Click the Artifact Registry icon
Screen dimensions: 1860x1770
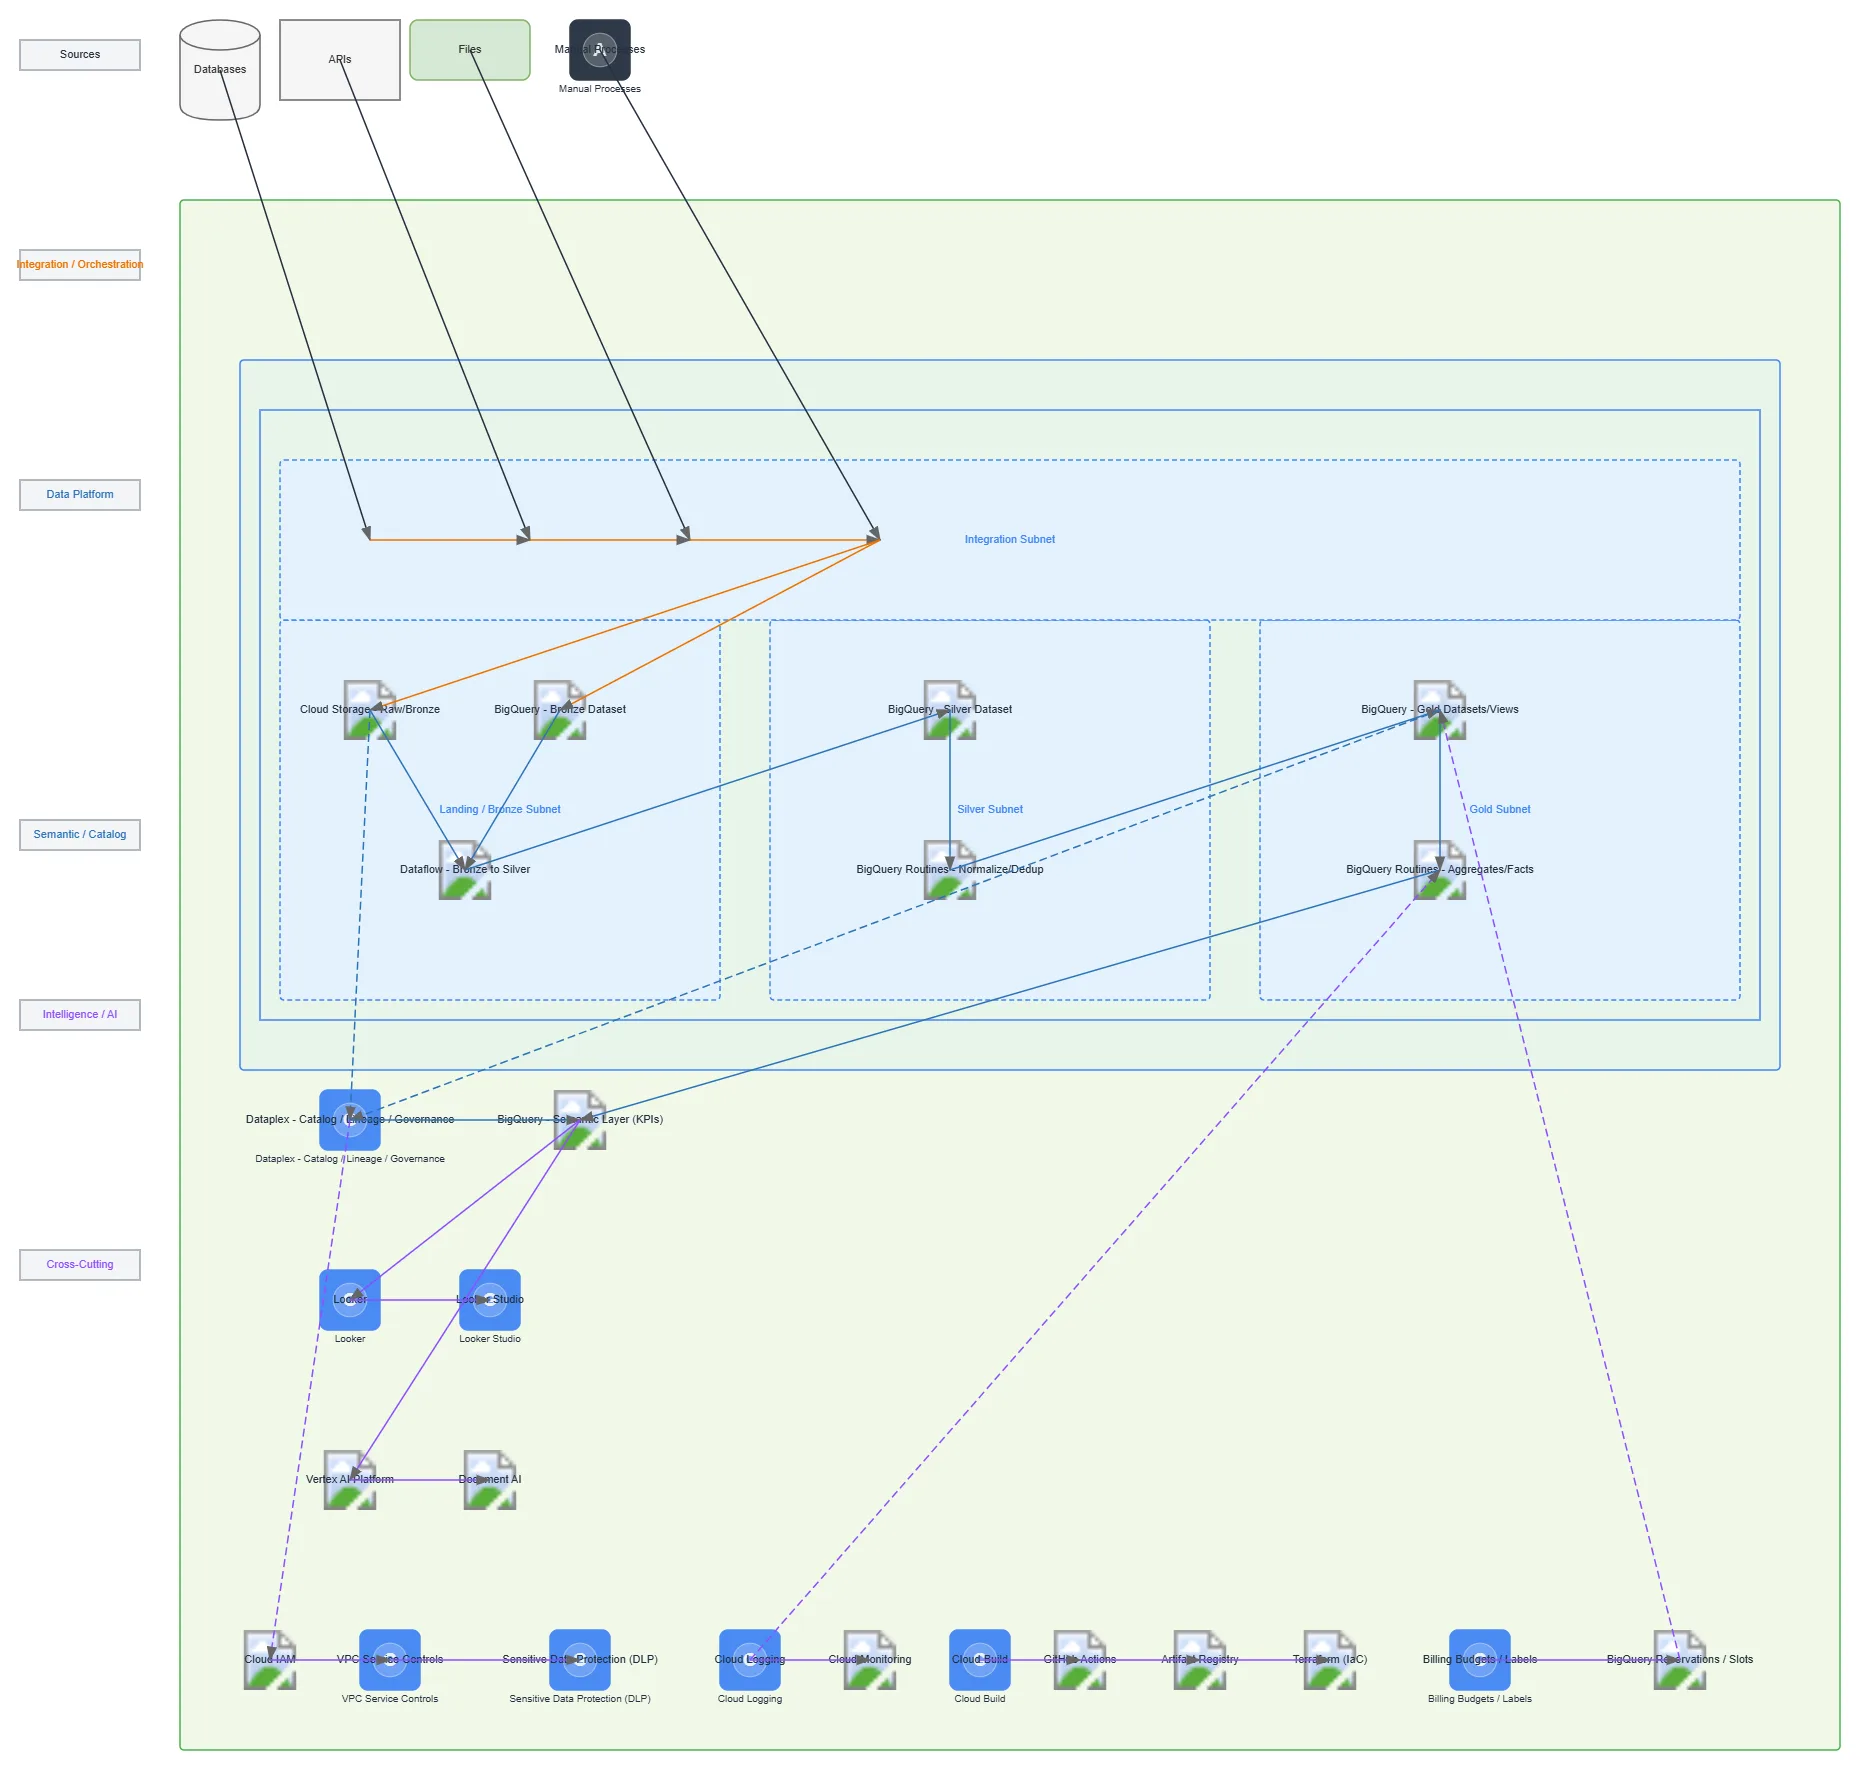click(1200, 1660)
